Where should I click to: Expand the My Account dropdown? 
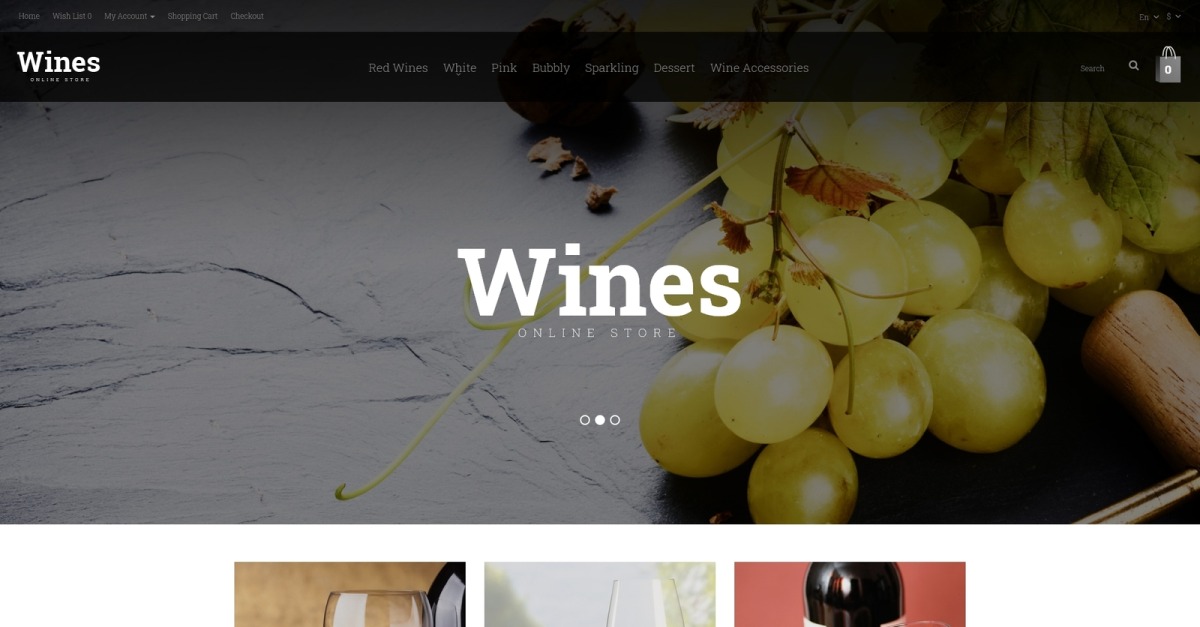pyautogui.click(x=129, y=16)
